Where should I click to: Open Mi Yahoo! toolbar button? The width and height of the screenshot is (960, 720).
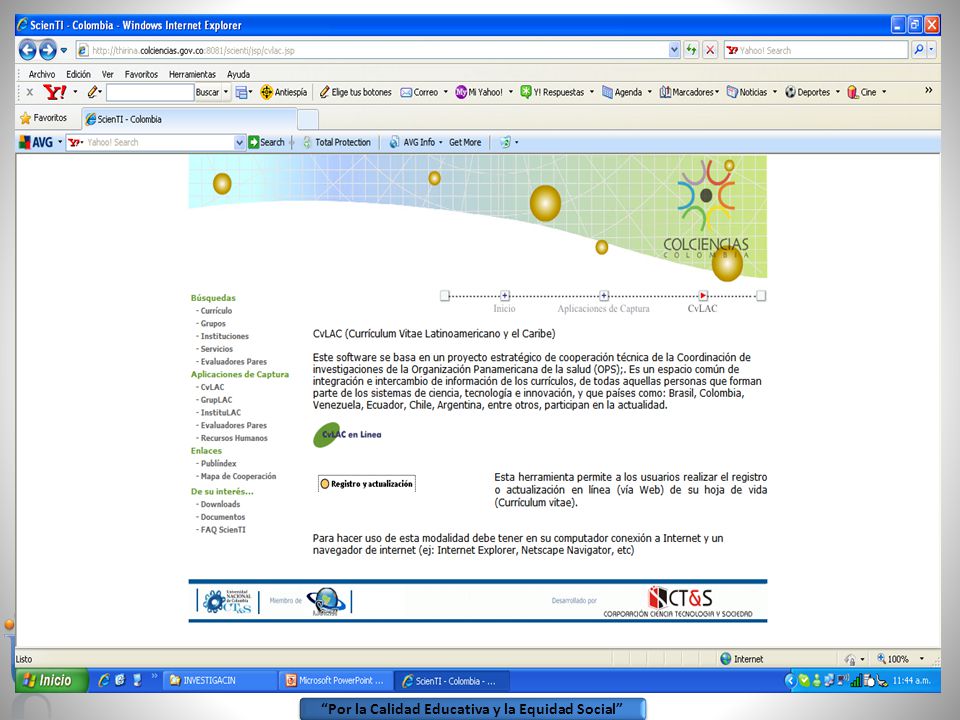pyautogui.click(x=479, y=92)
